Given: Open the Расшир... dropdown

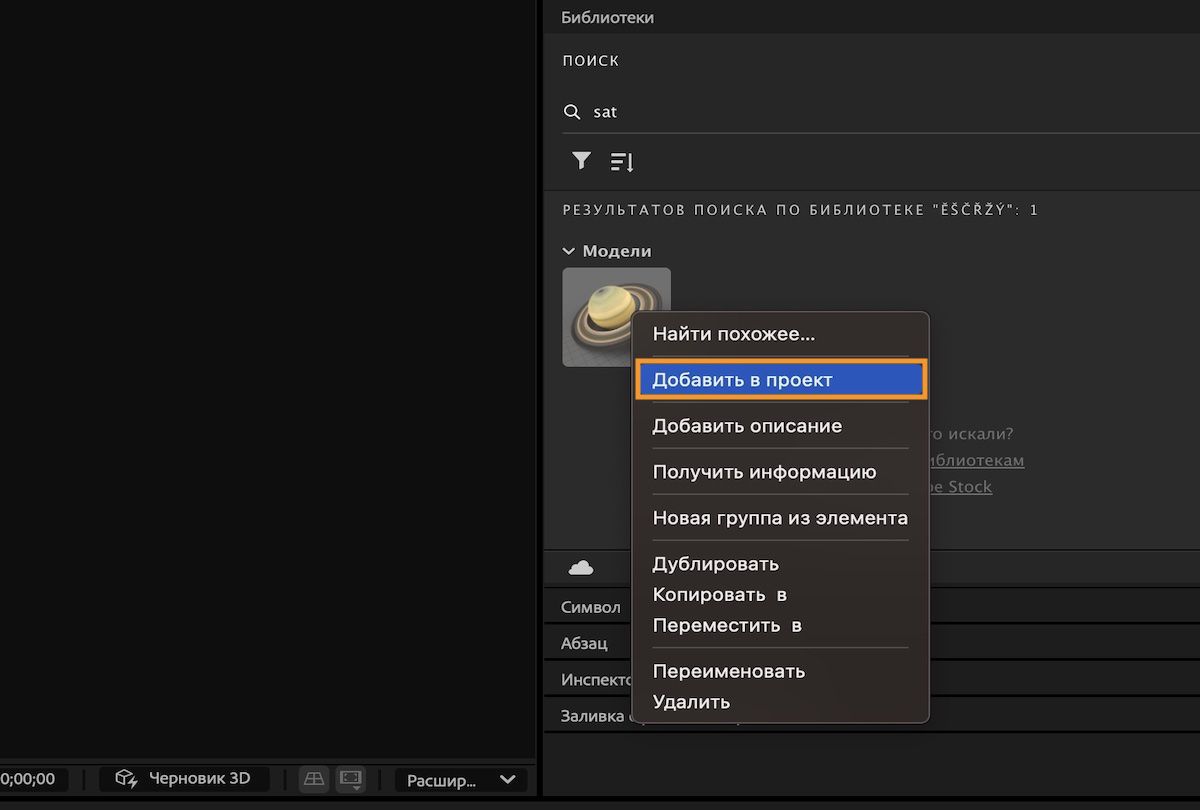Looking at the screenshot, I should (x=461, y=779).
